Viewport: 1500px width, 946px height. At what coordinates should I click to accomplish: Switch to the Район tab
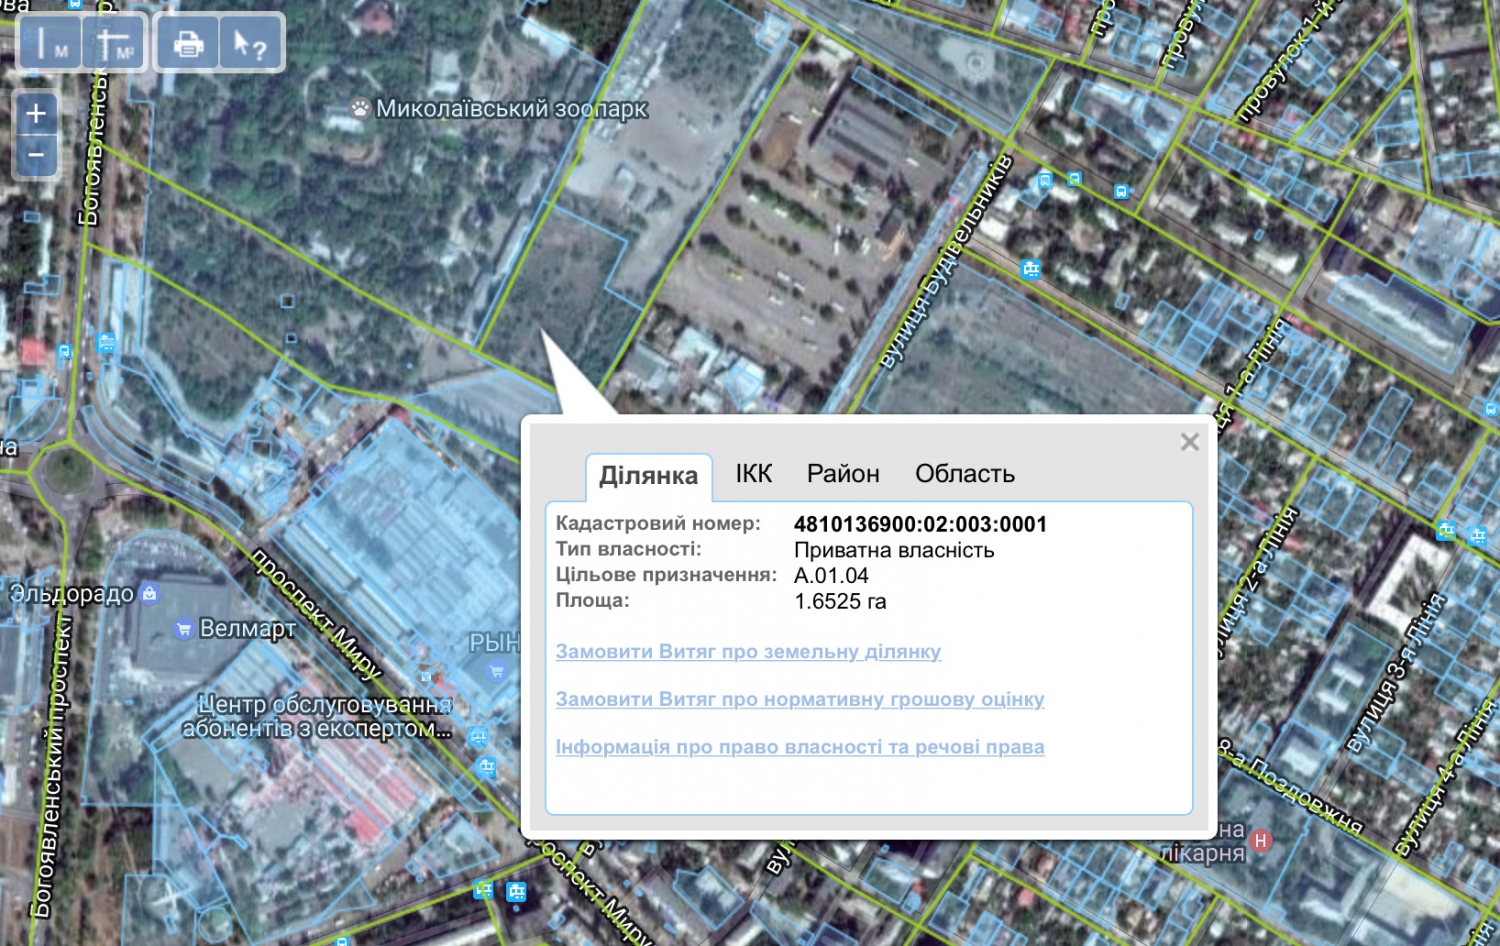[843, 474]
